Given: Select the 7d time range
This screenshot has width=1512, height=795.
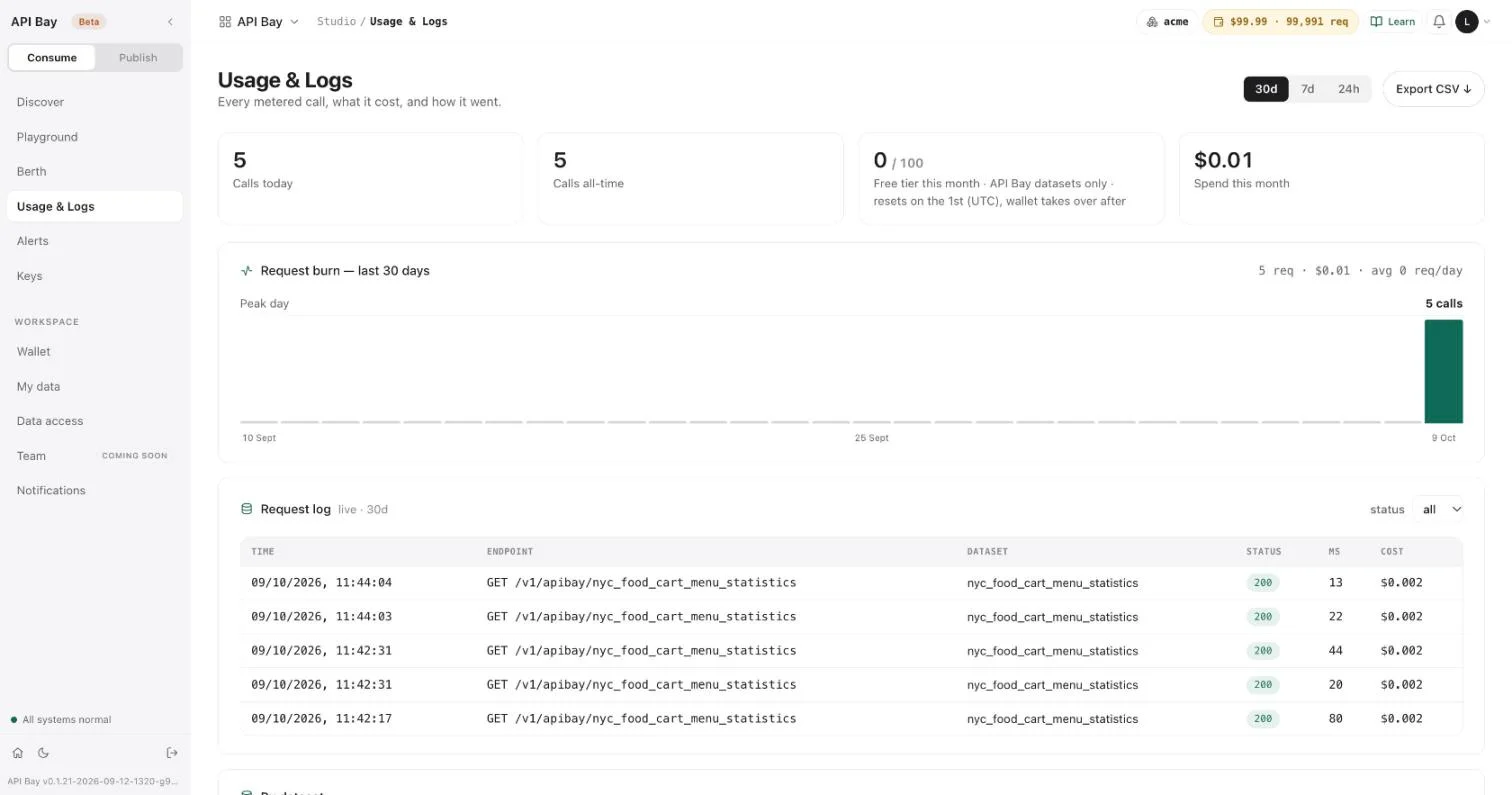Looking at the screenshot, I should click(1307, 89).
